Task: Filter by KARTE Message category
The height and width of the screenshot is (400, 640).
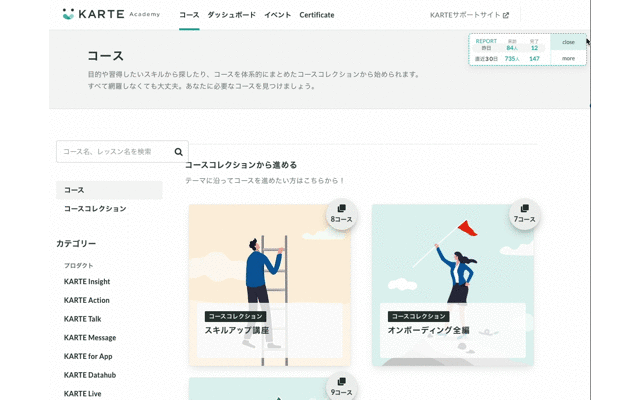Action: coord(90,338)
